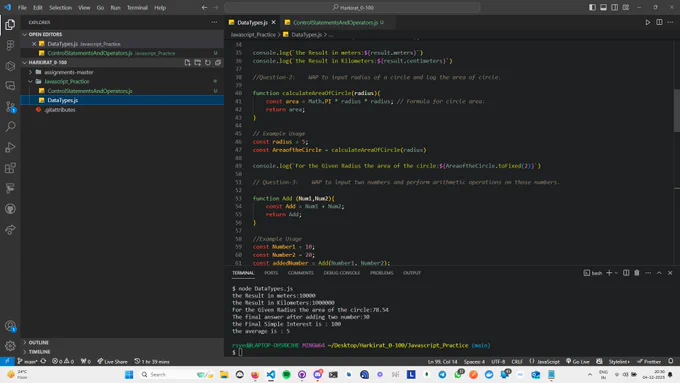Collapse the Javascript_Practice folder

pos(66,82)
